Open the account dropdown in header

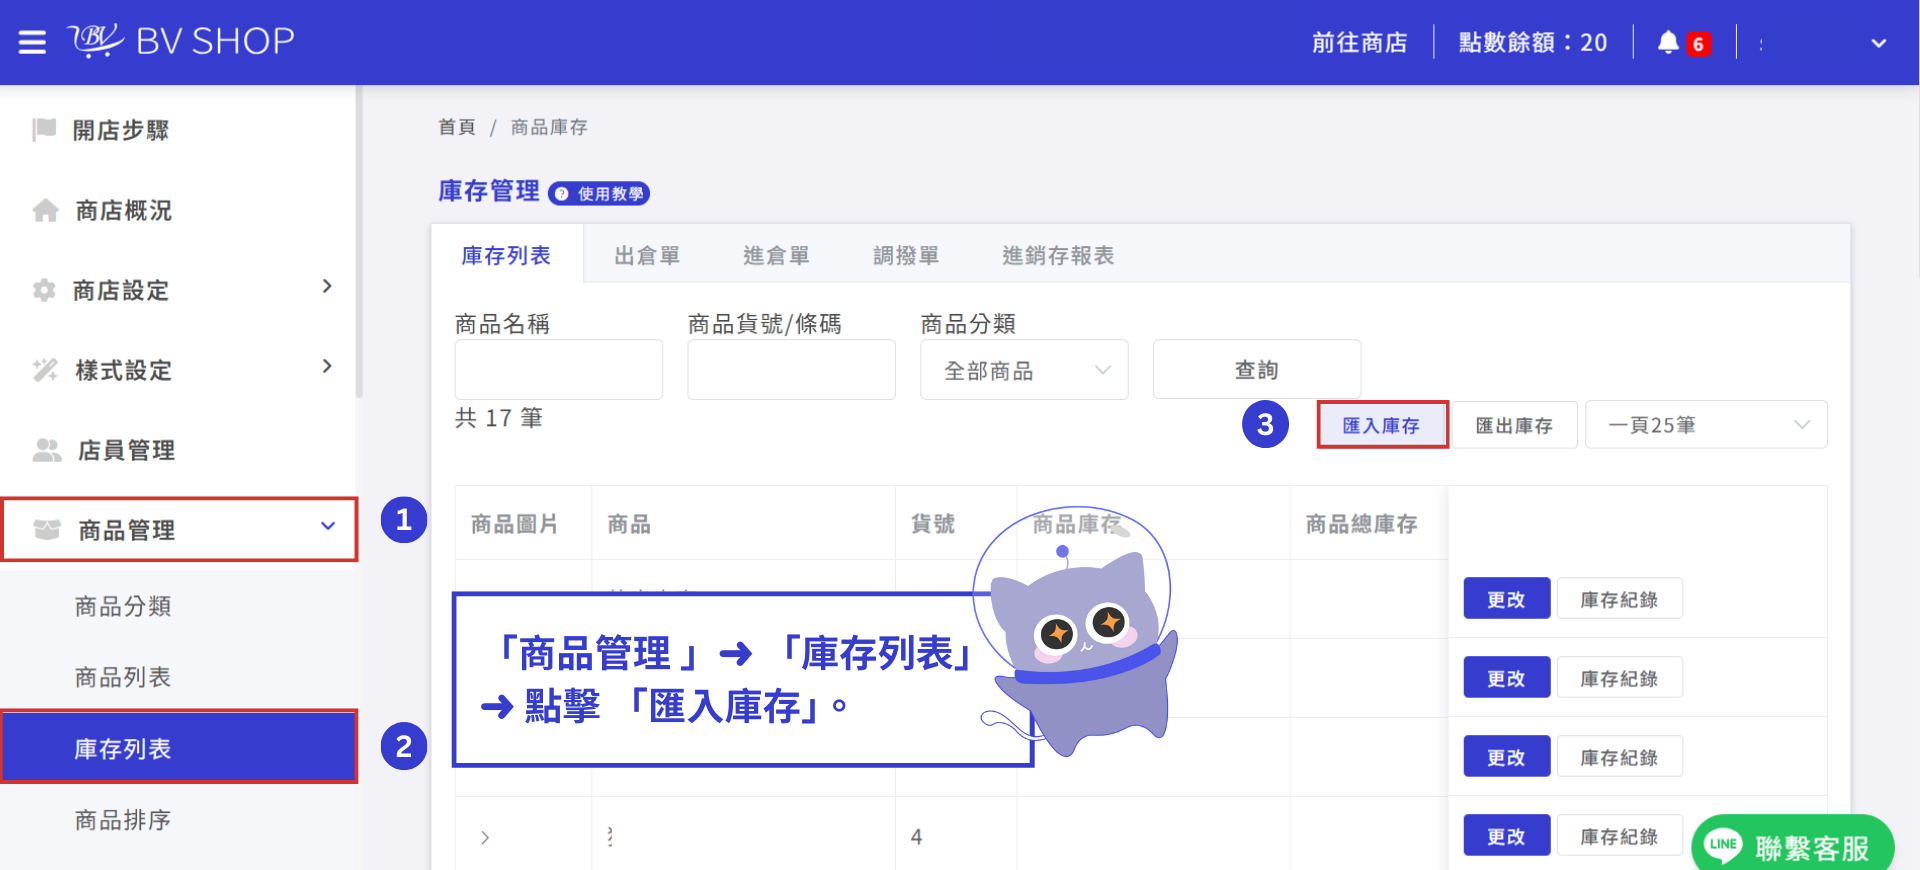1878,43
